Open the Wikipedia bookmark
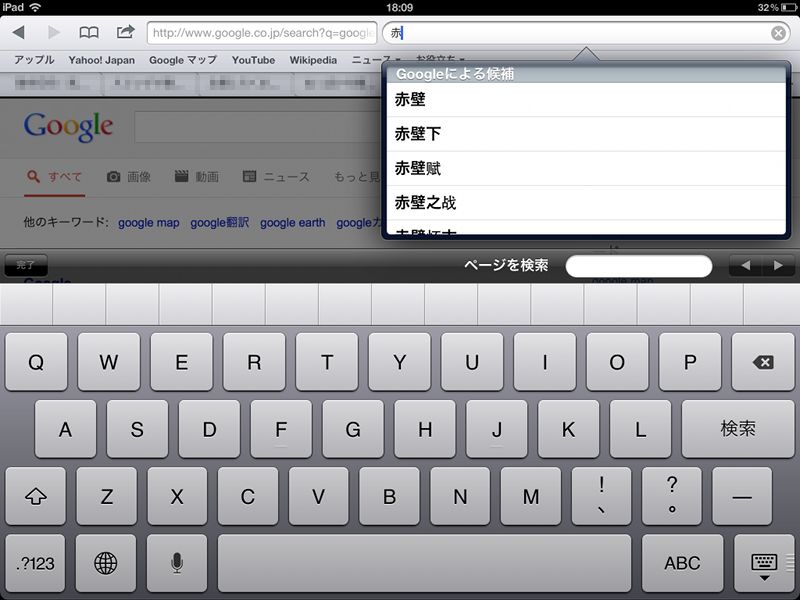 313,60
